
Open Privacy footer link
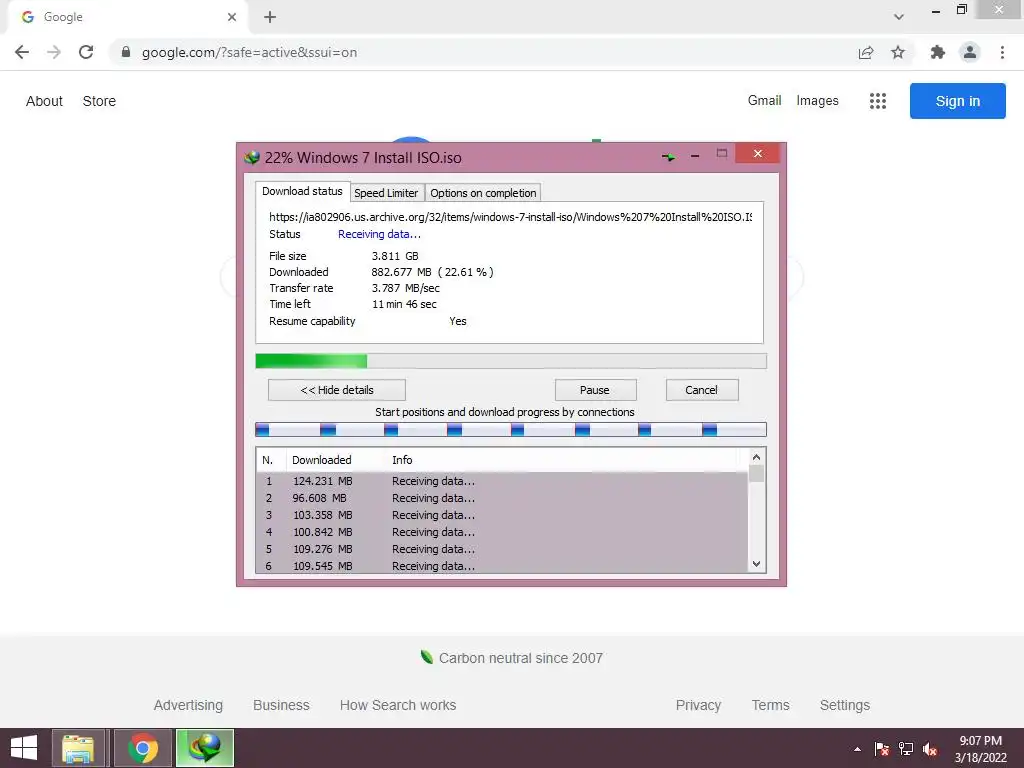(698, 705)
